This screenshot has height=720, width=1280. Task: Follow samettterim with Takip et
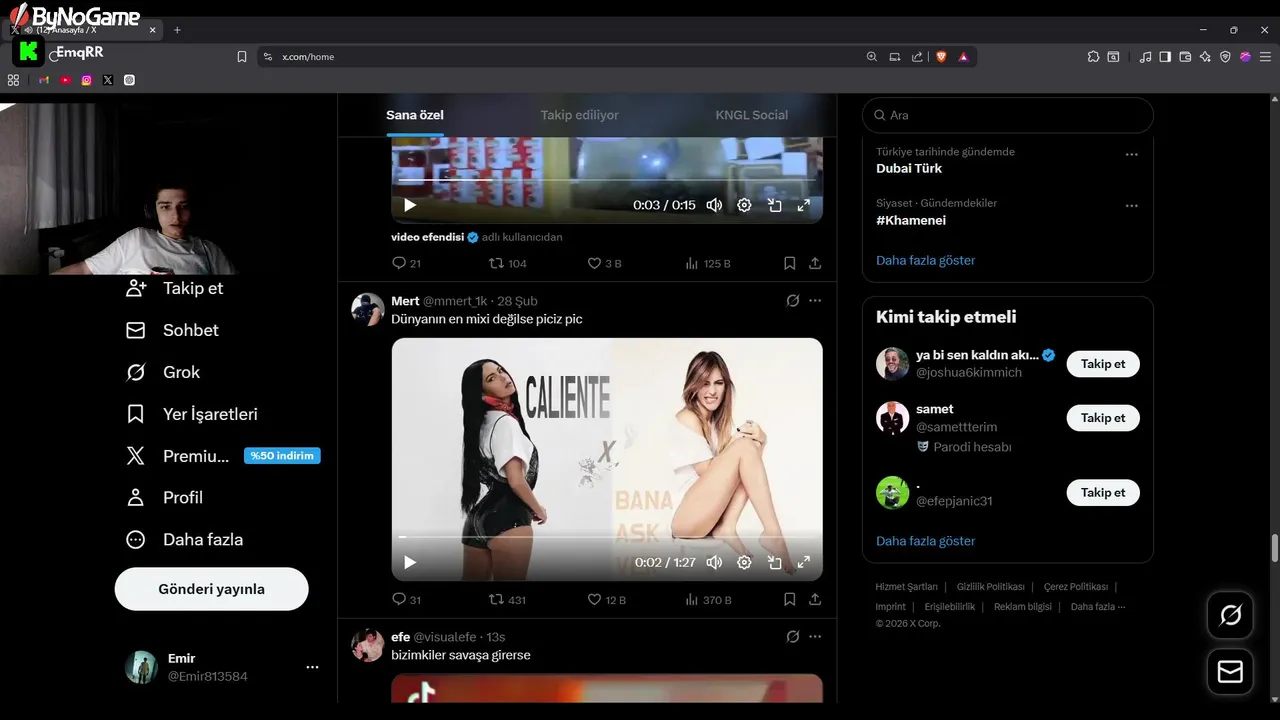tap(1103, 418)
